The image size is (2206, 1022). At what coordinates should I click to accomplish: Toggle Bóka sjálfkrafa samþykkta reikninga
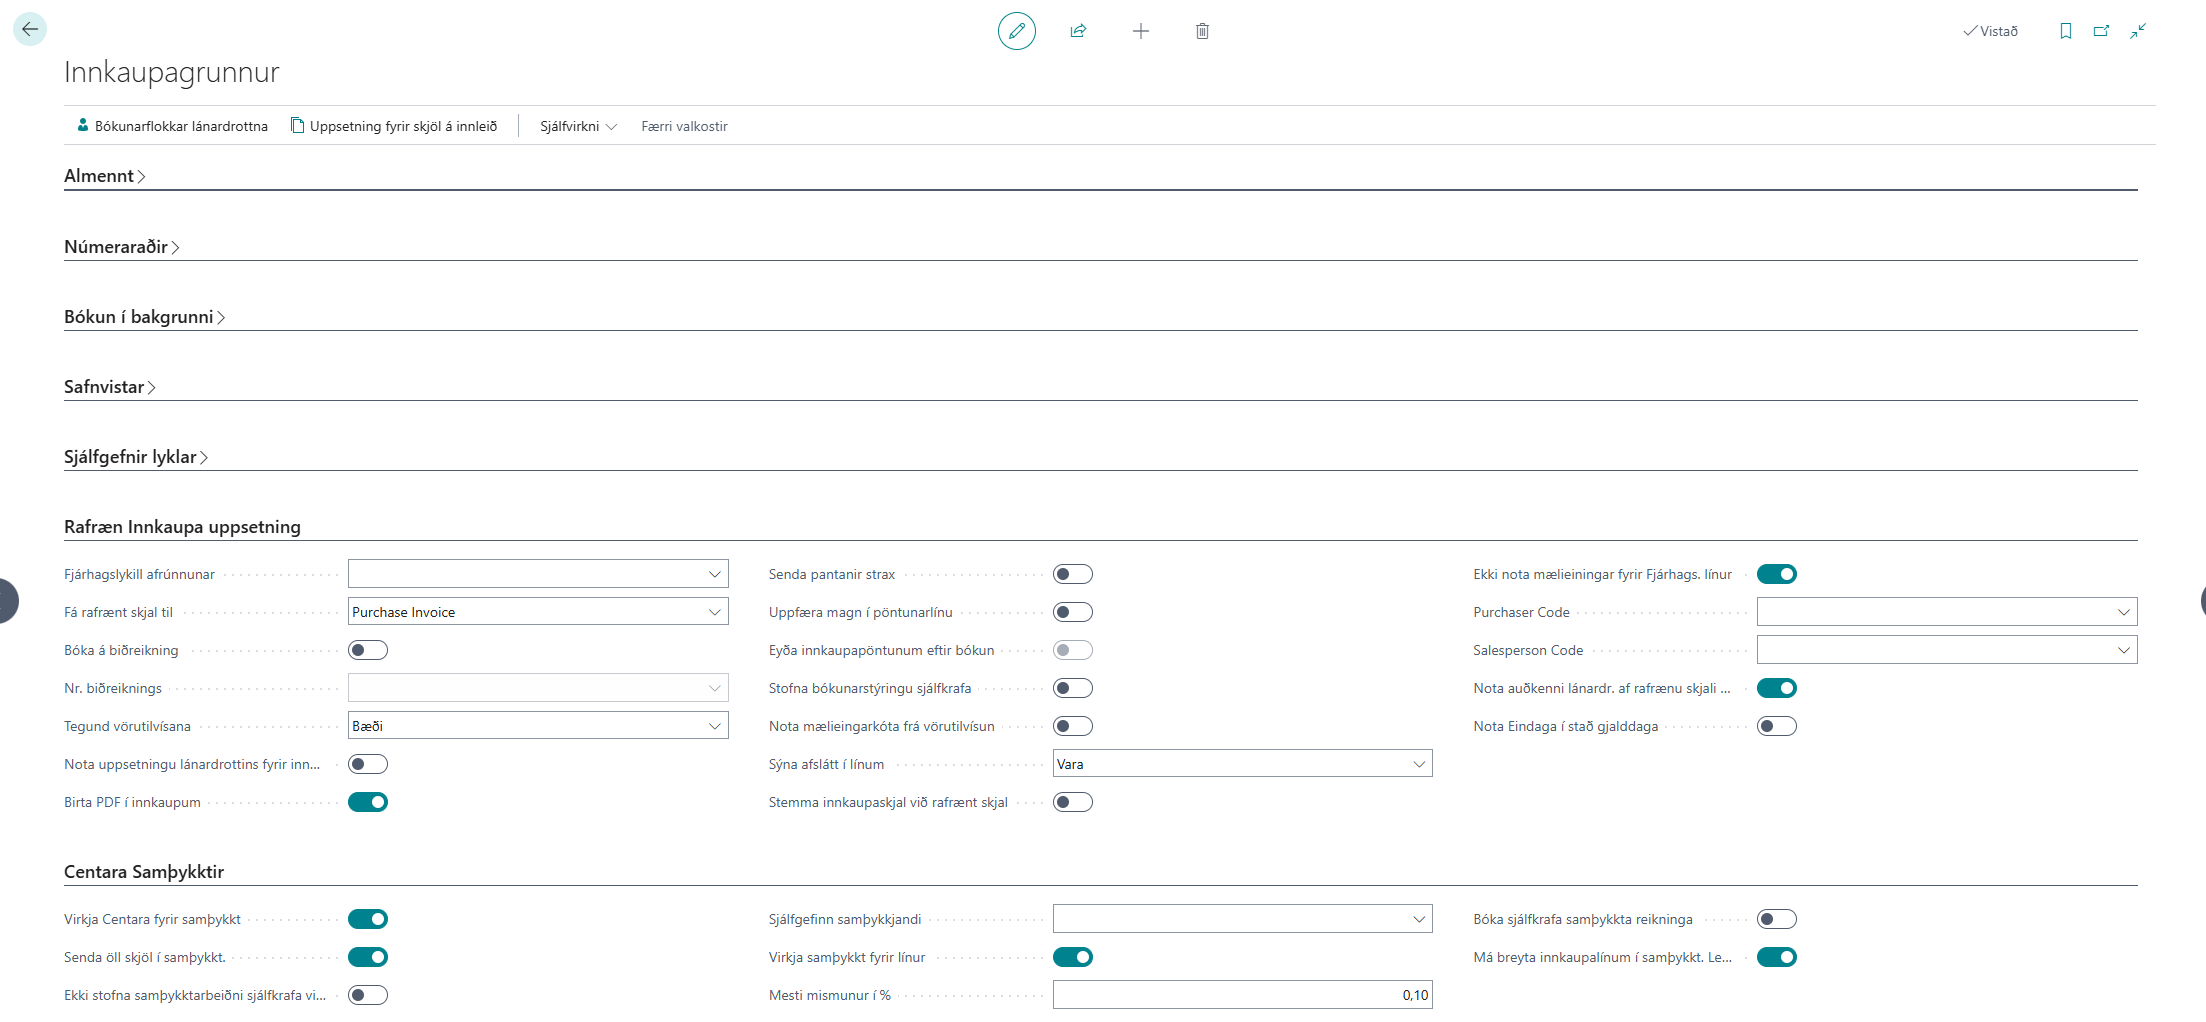click(x=1777, y=919)
